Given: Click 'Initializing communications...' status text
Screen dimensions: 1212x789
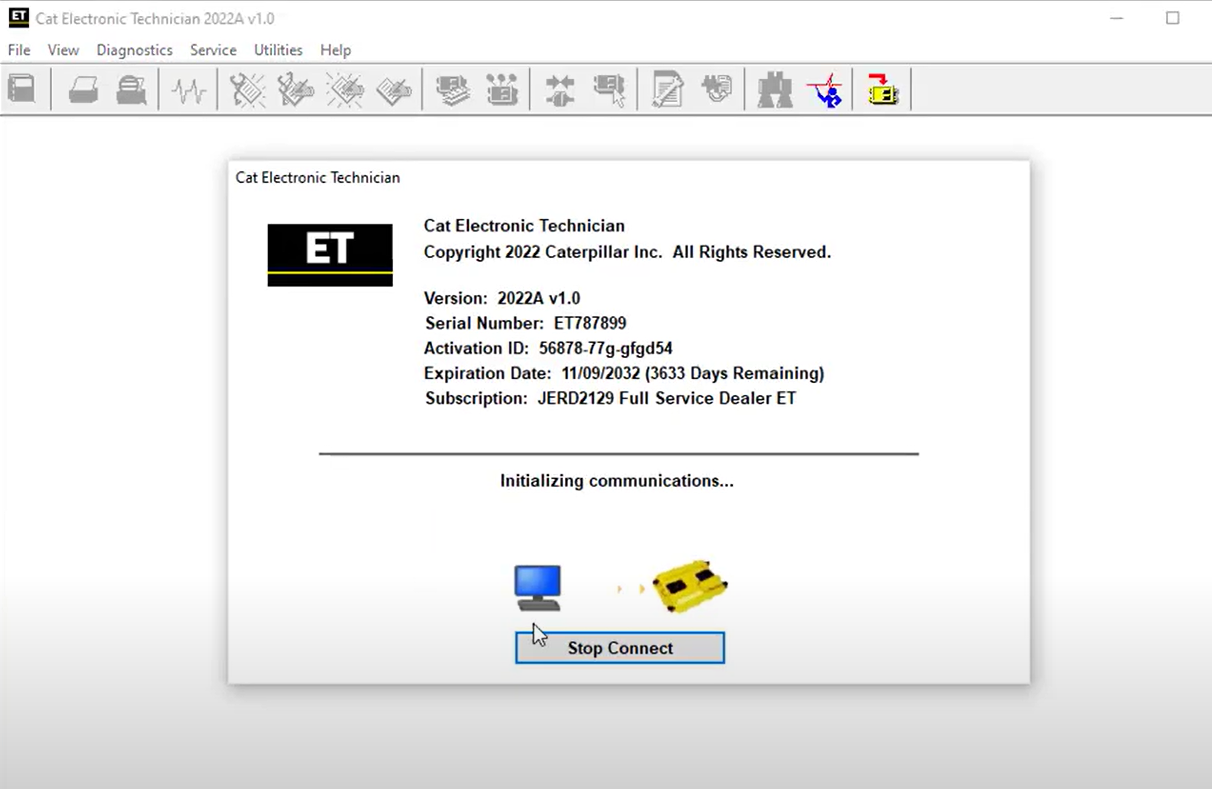Looking at the screenshot, I should [617, 481].
